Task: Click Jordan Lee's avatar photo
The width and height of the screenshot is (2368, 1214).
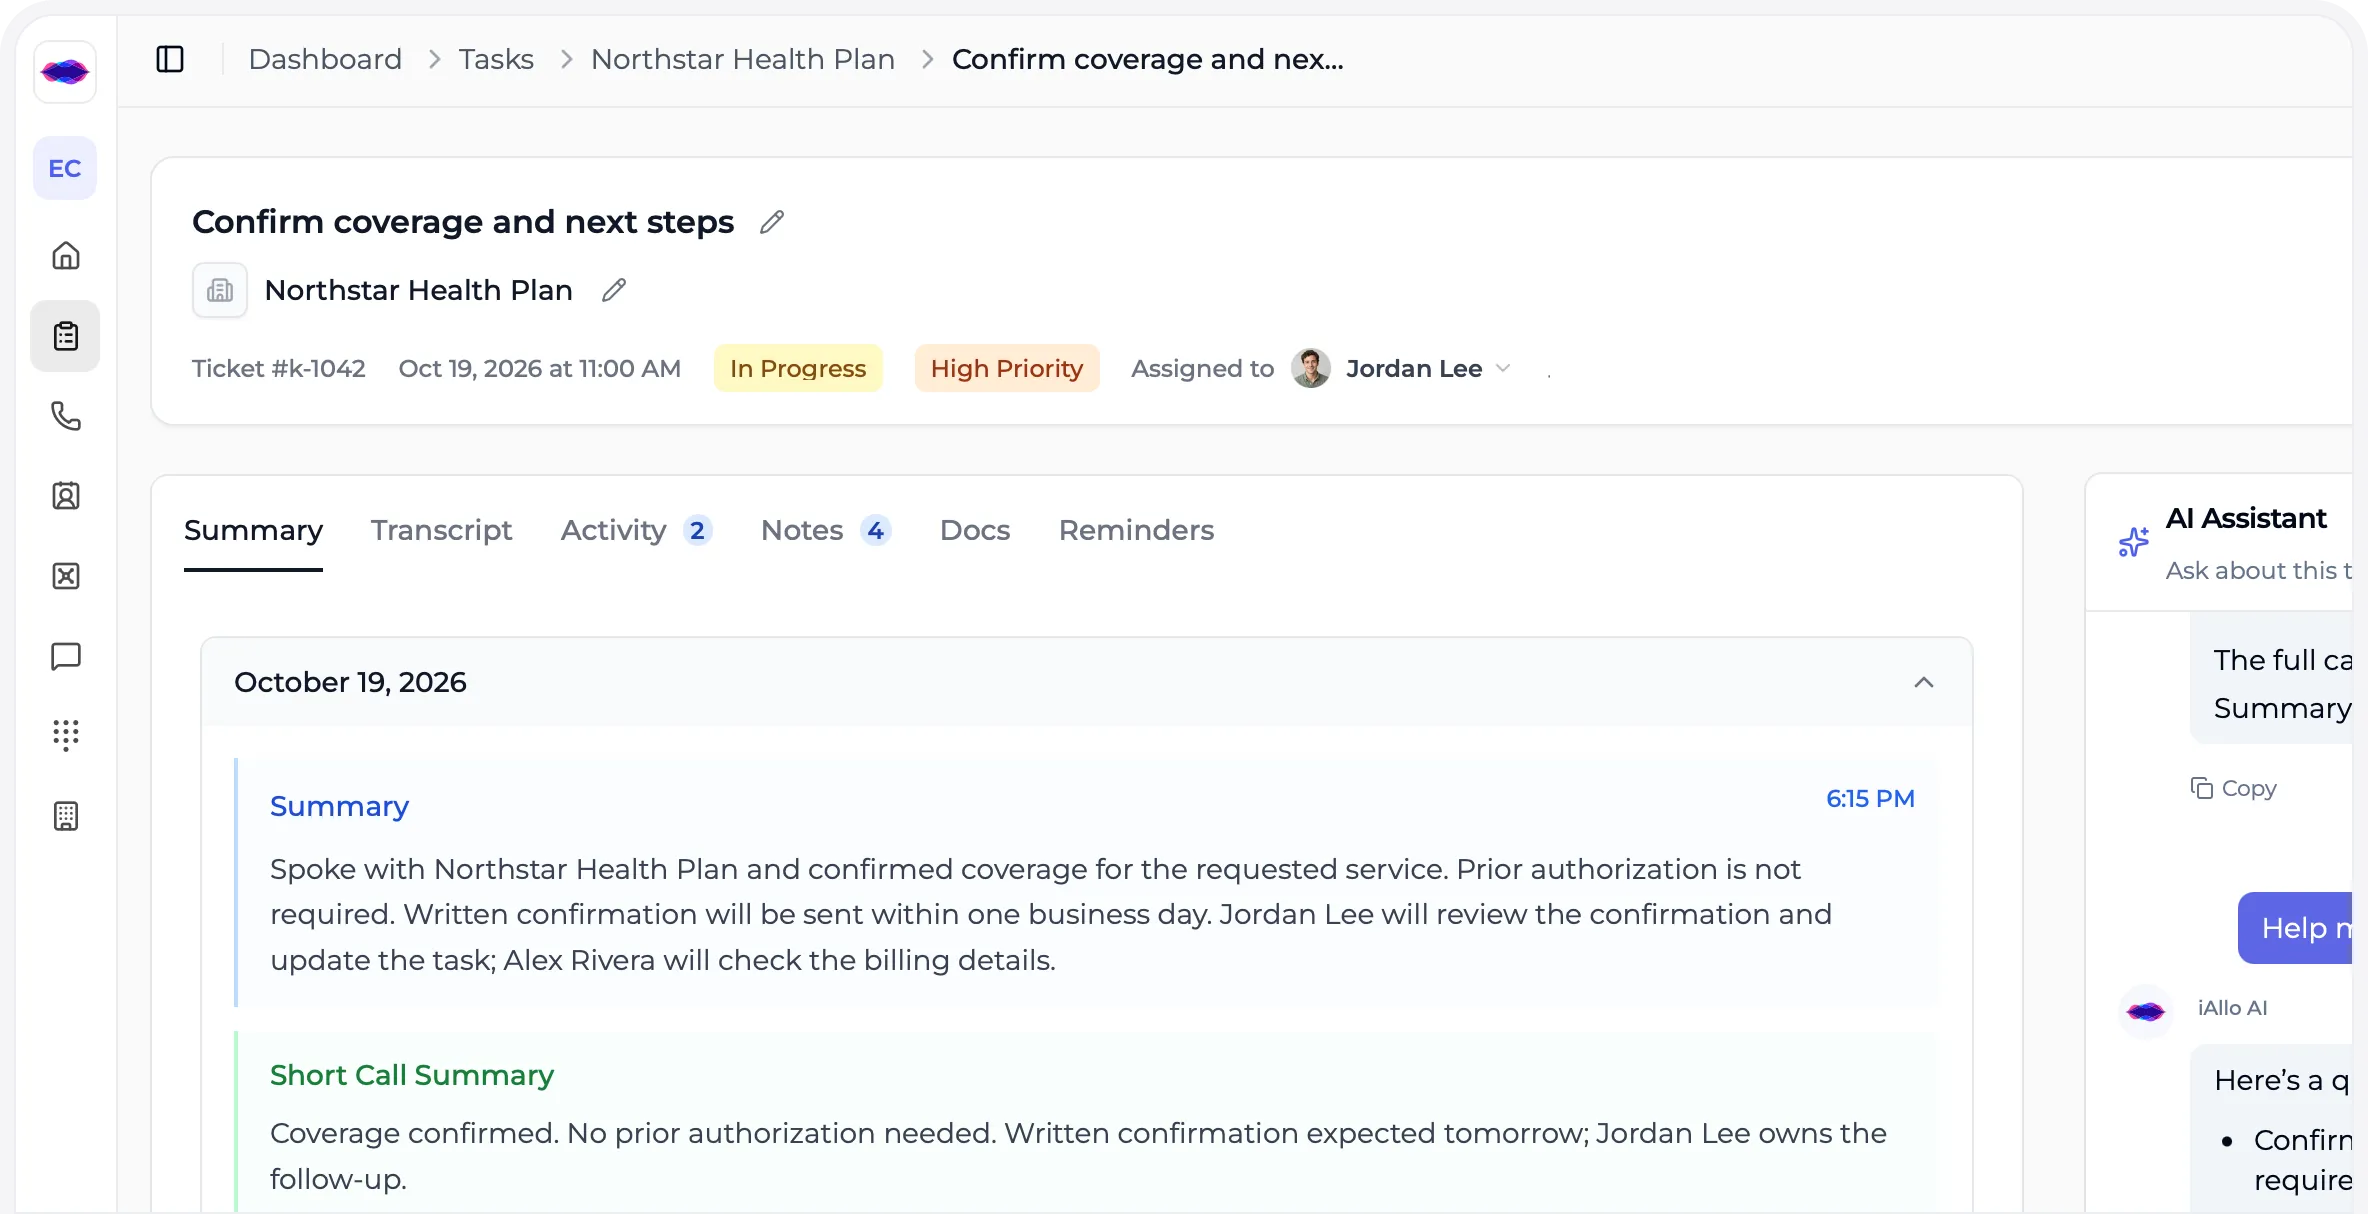Action: (1310, 368)
